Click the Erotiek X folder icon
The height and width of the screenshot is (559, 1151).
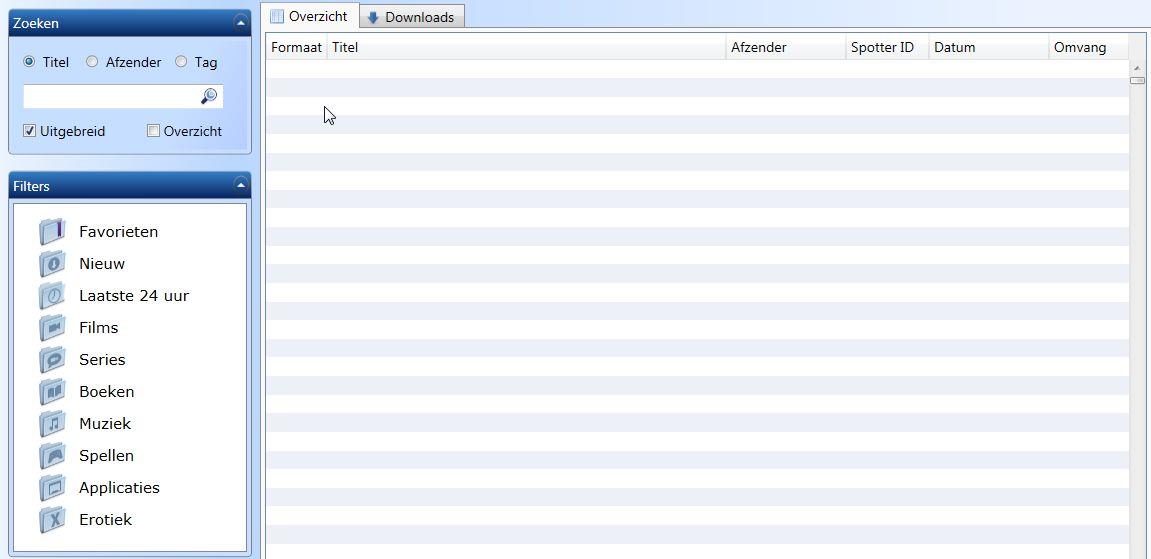tap(52, 519)
